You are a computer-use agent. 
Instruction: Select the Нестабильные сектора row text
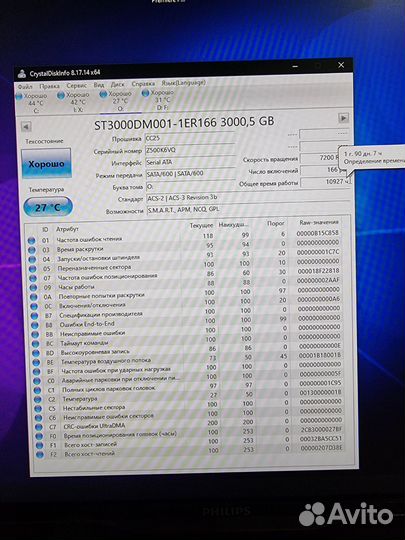pyautogui.click(x=94, y=408)
